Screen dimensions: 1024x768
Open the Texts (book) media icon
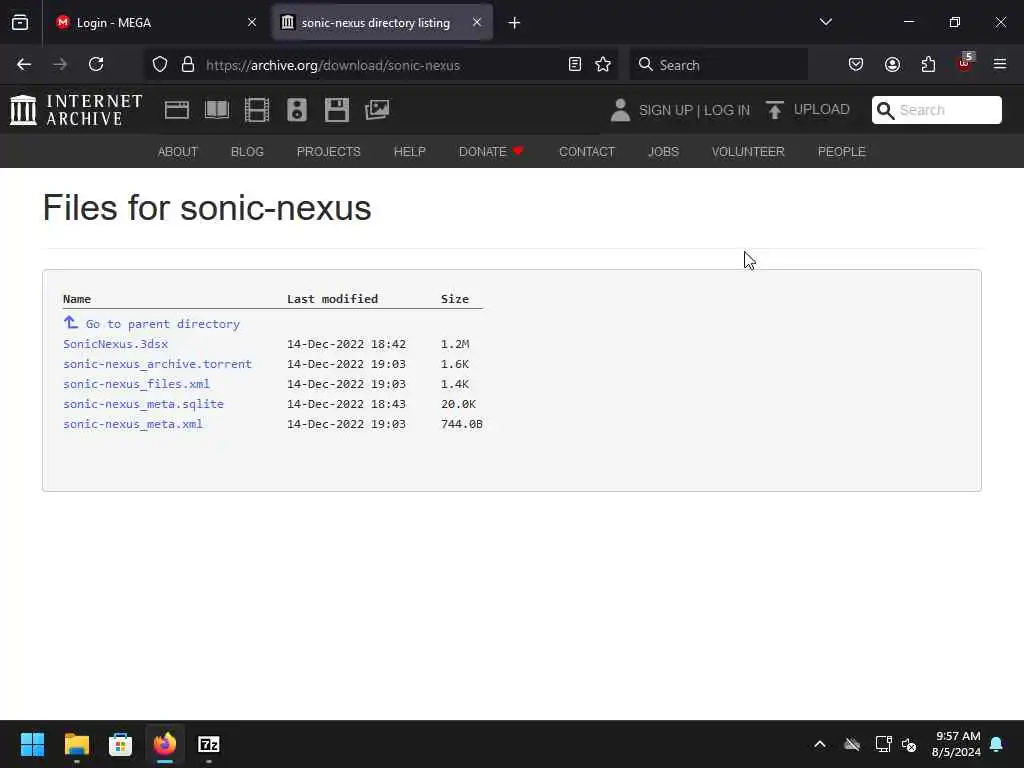217,110
